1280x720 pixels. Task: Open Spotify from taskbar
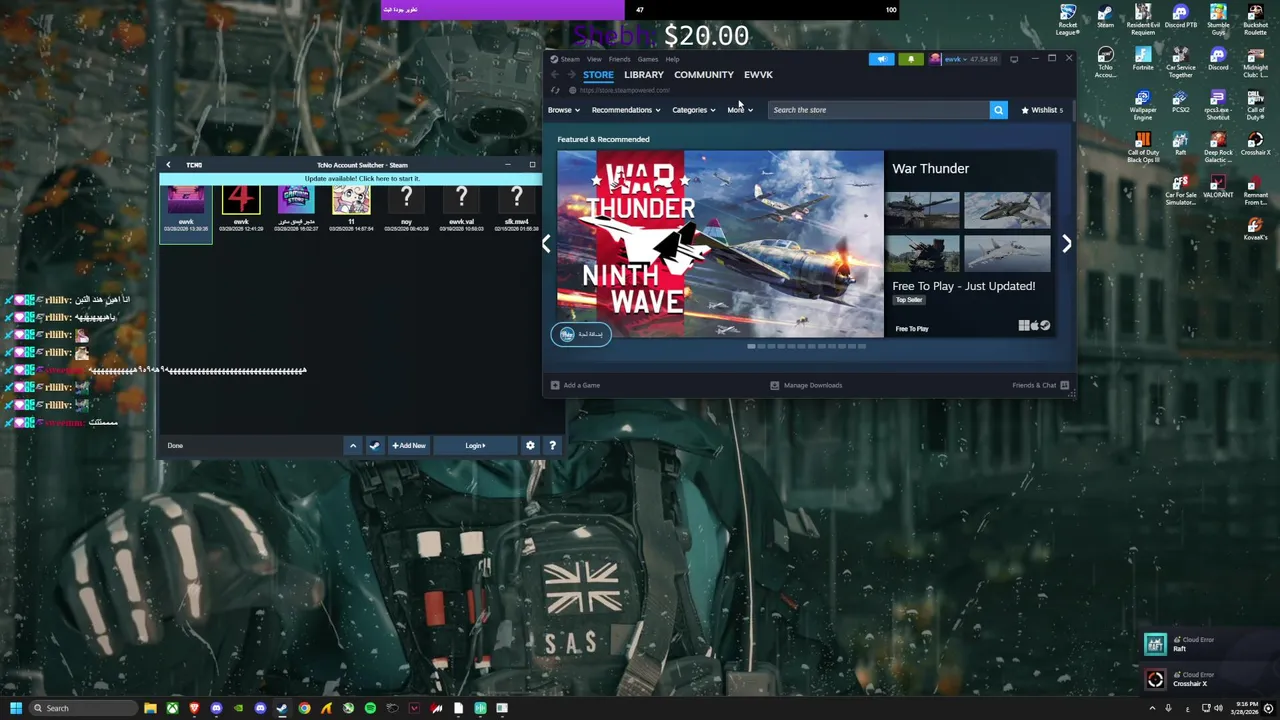(370, 708)
